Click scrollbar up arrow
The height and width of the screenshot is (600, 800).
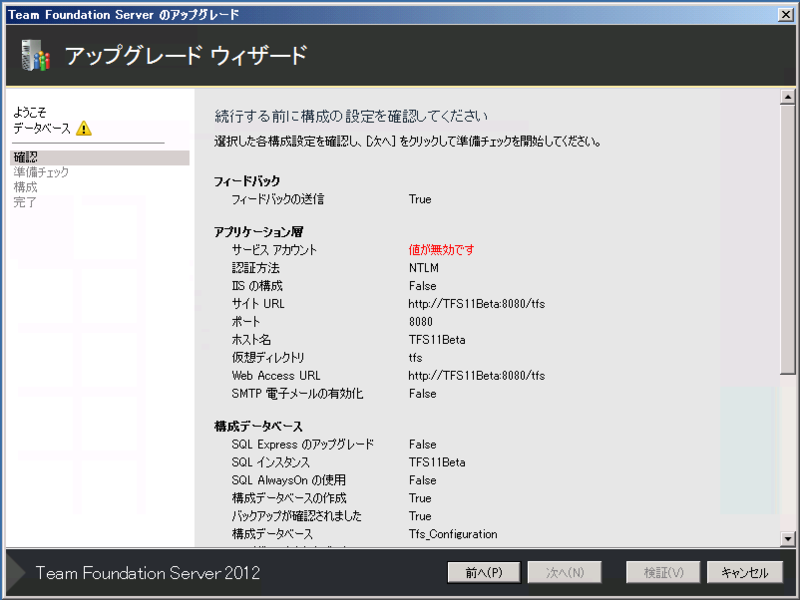788,97
